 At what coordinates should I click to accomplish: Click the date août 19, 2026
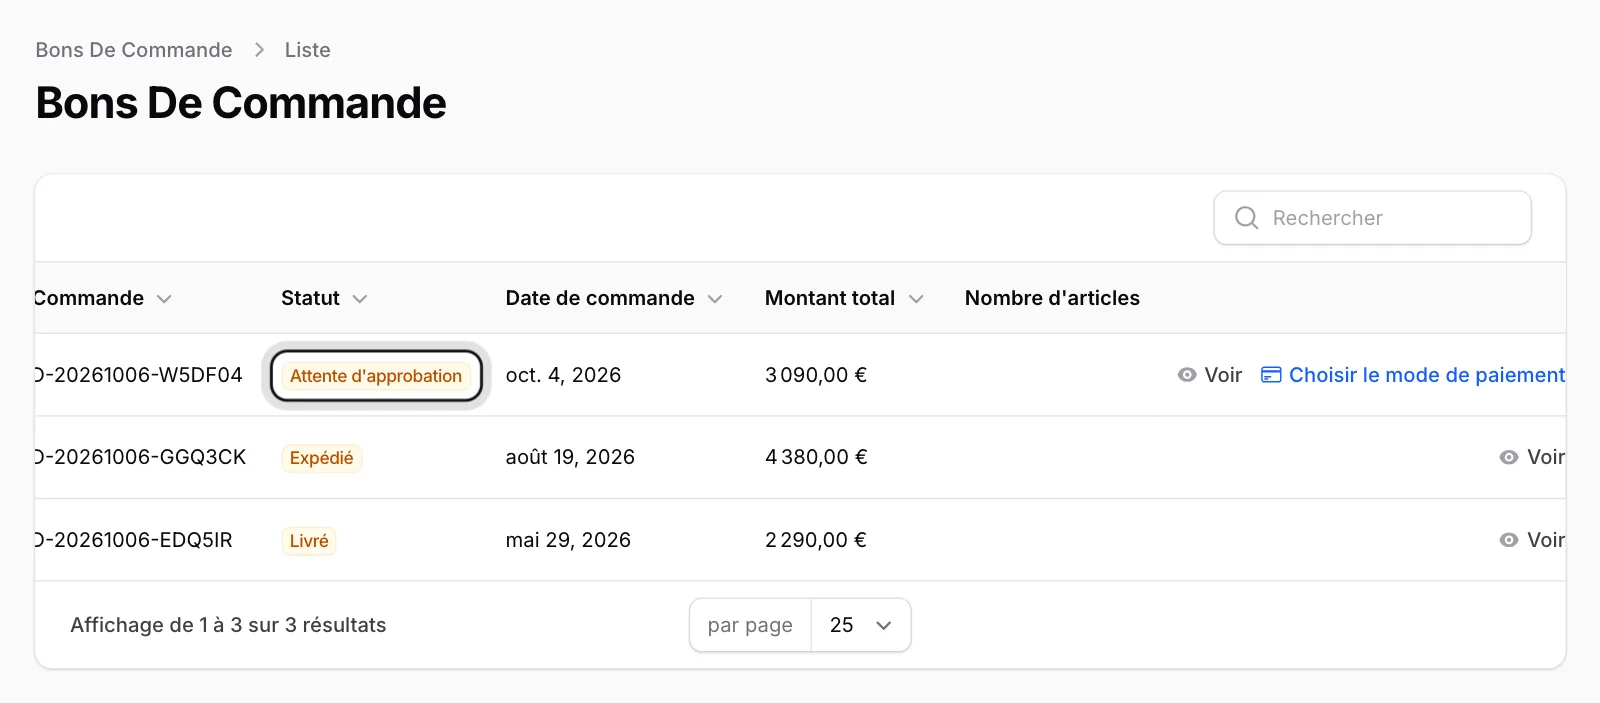[570, 457]
